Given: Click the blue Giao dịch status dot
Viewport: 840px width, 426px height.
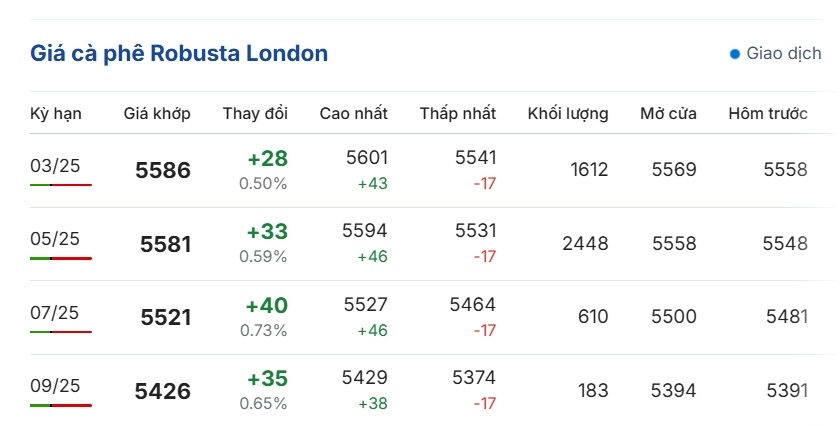Looking at the screenshot, I should coord(735,54).
